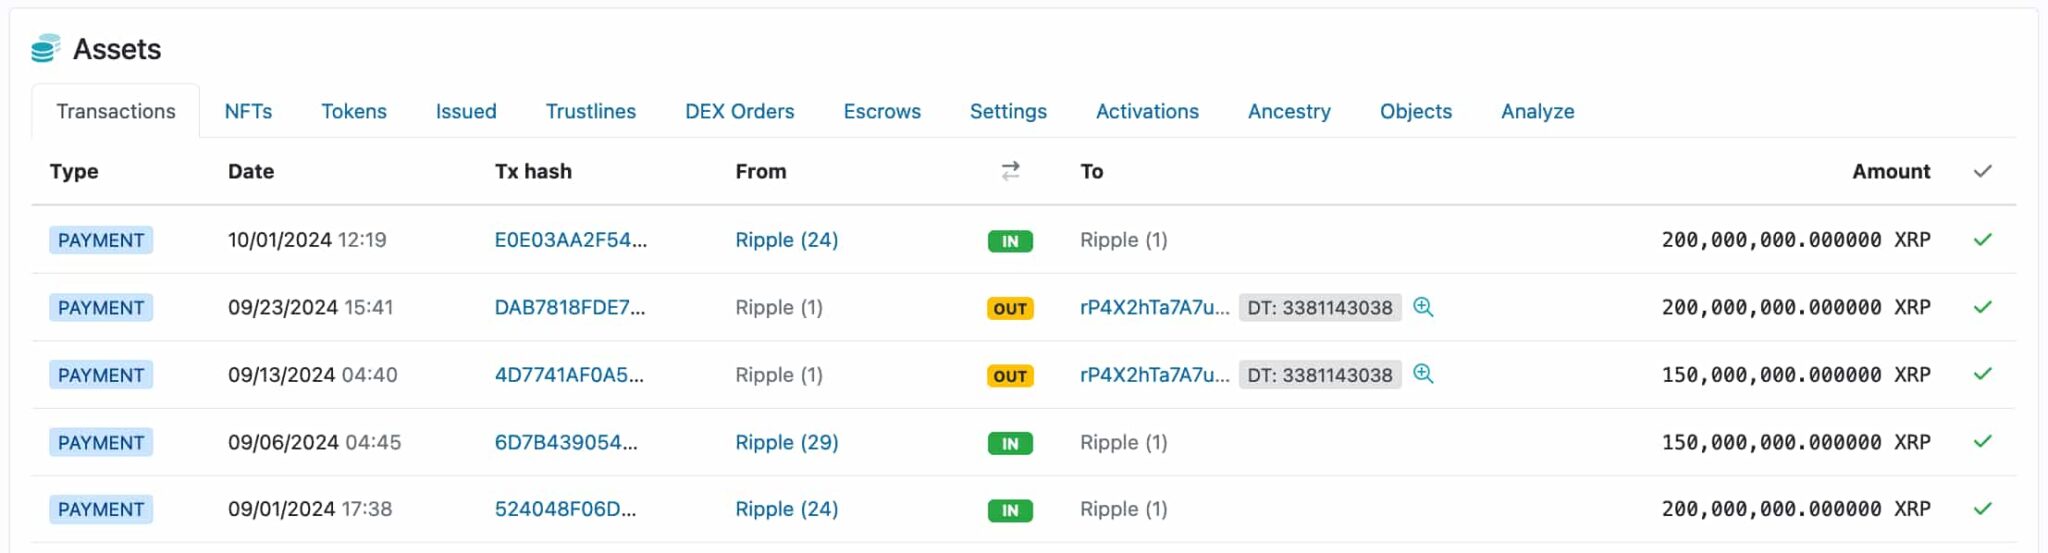Click magnifier icon on 09/13/2024 payment row
The height and width of the screenshot is (553, 2048).
coord(1423,374)
